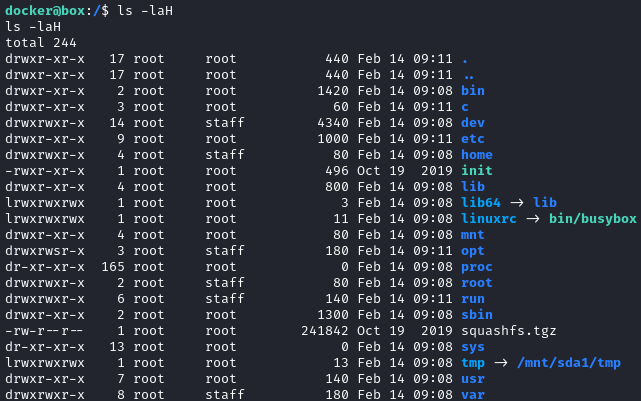Click the 'linuxrc' symlink name
Viewport: 641px width, 401px height.
tap(489, 219)
